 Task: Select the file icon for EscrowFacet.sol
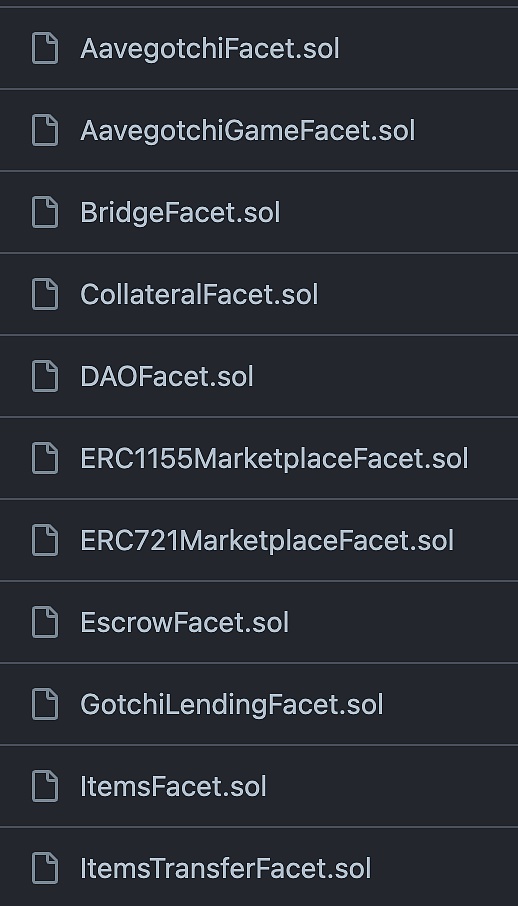(45, 623)
